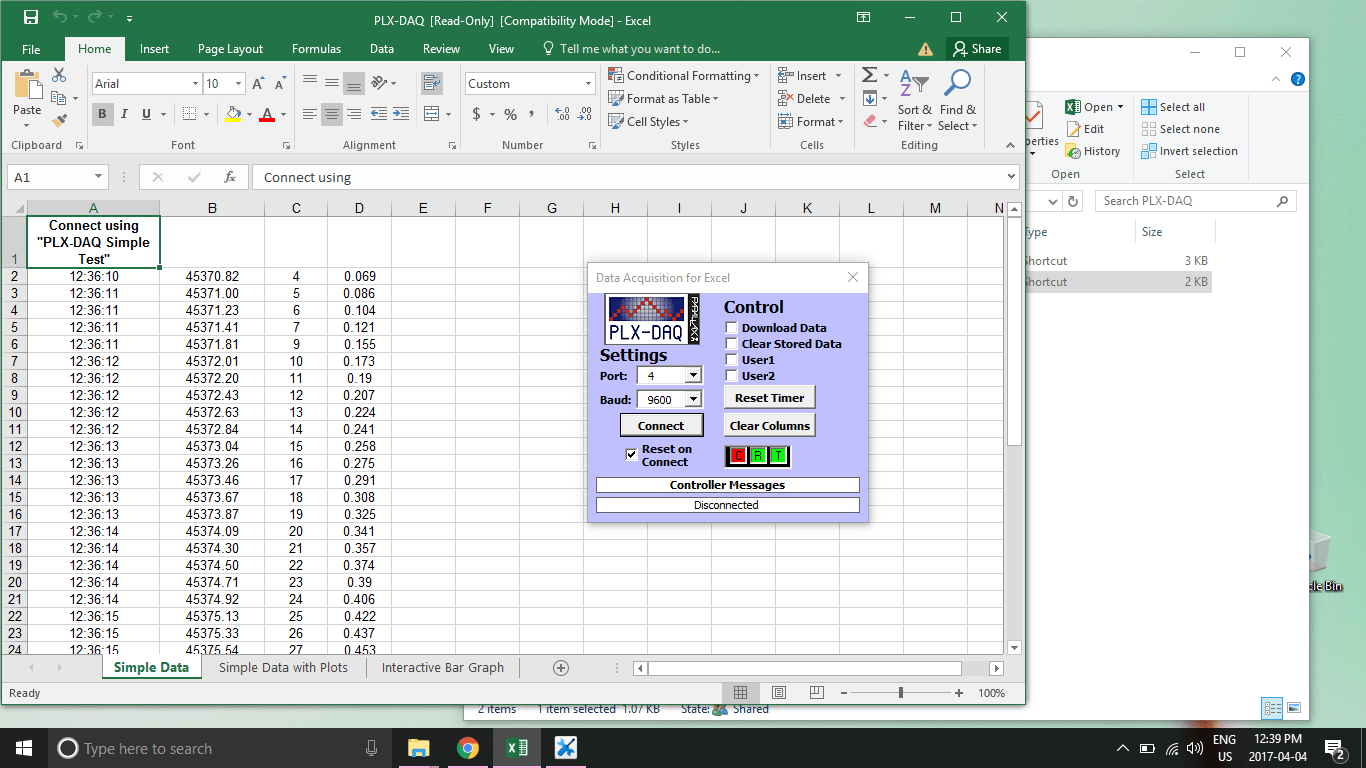
Task: Click the Bold formatting icon
Action: (102, 114)
